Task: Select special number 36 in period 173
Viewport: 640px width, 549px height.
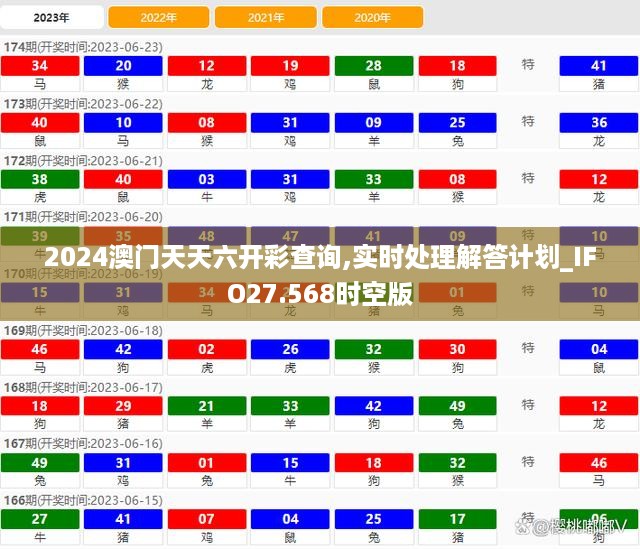Action: pos(599,123)
